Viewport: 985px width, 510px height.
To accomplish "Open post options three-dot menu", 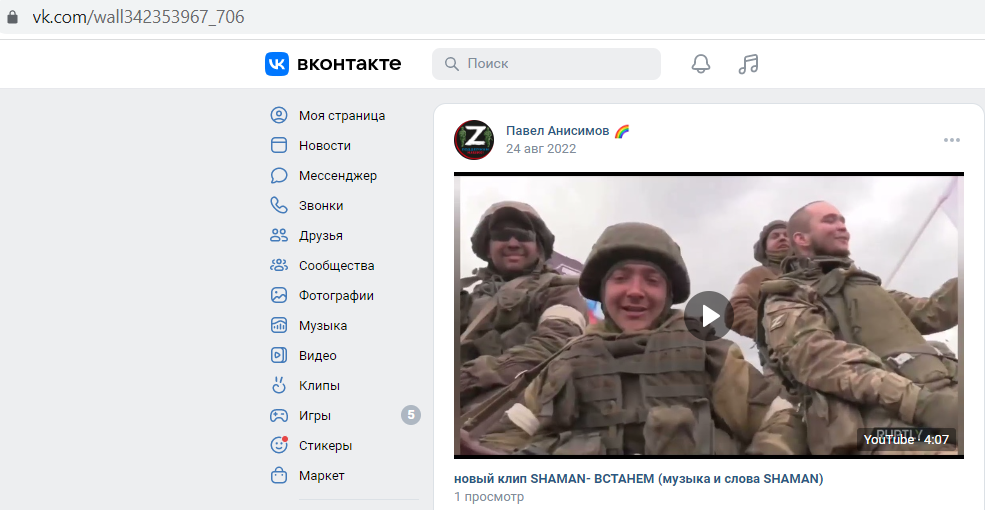I will point(952,140).
